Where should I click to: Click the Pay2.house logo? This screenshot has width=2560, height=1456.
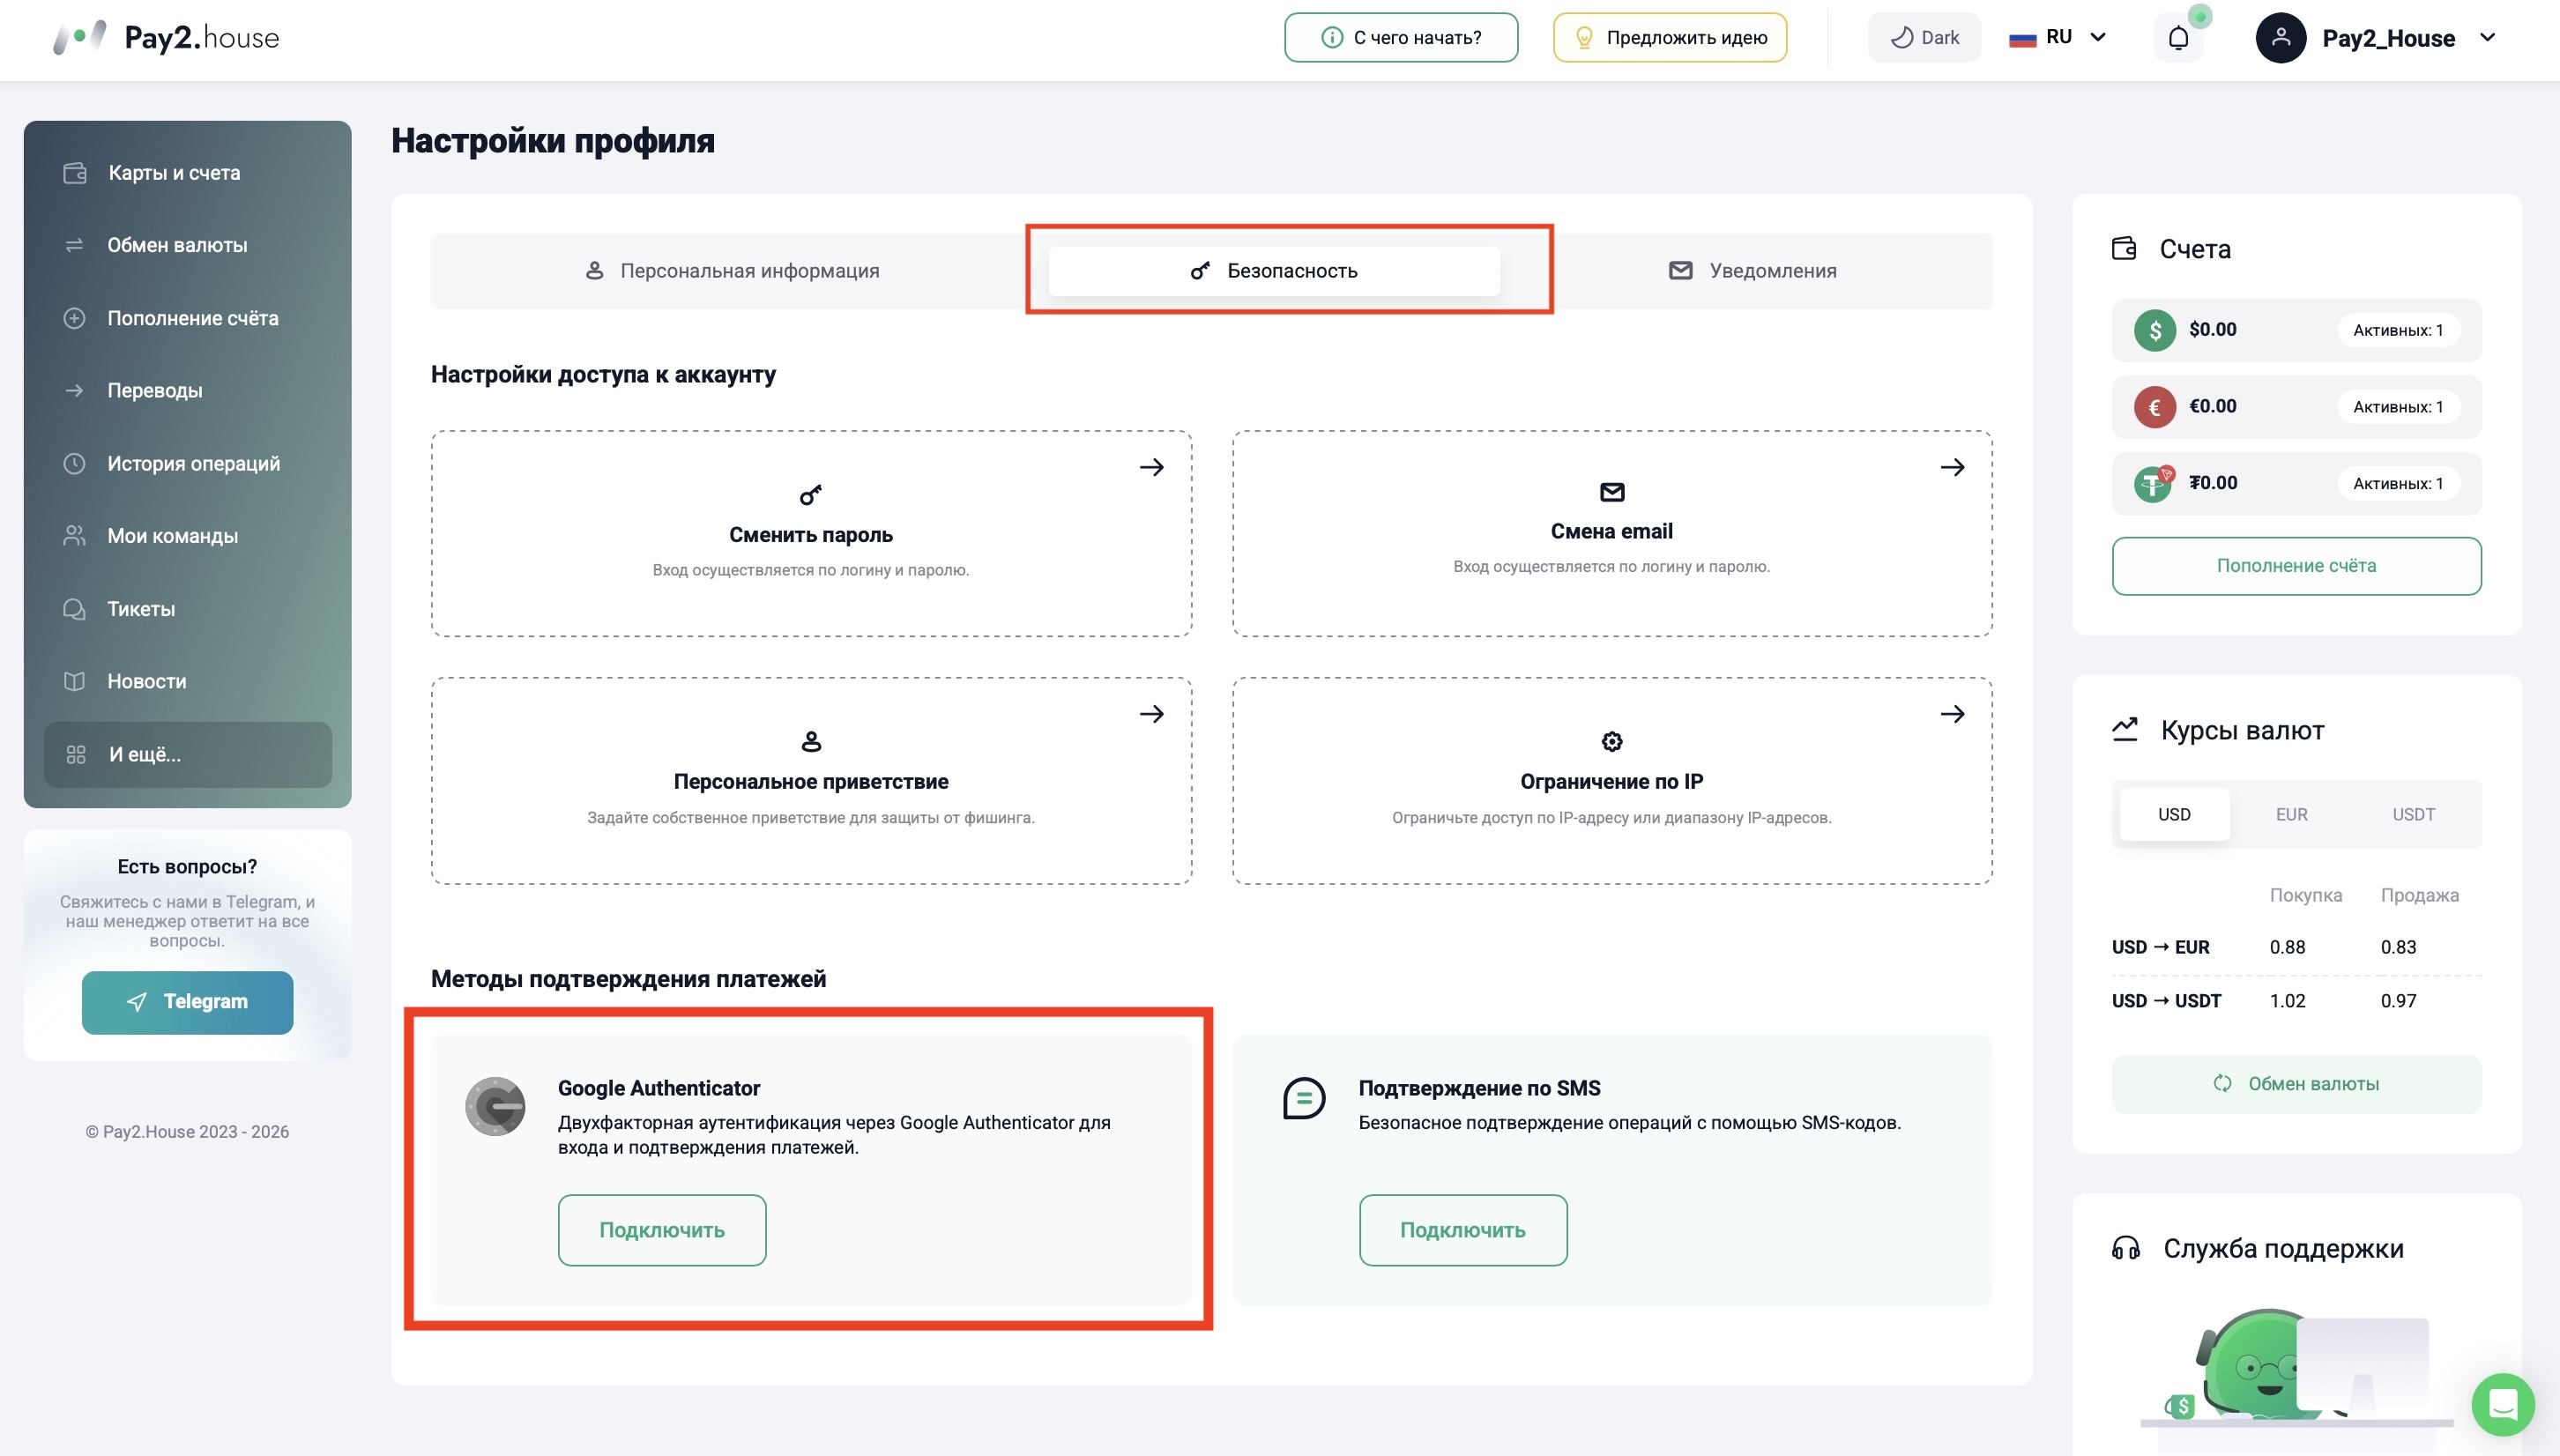tap(166, 38)
